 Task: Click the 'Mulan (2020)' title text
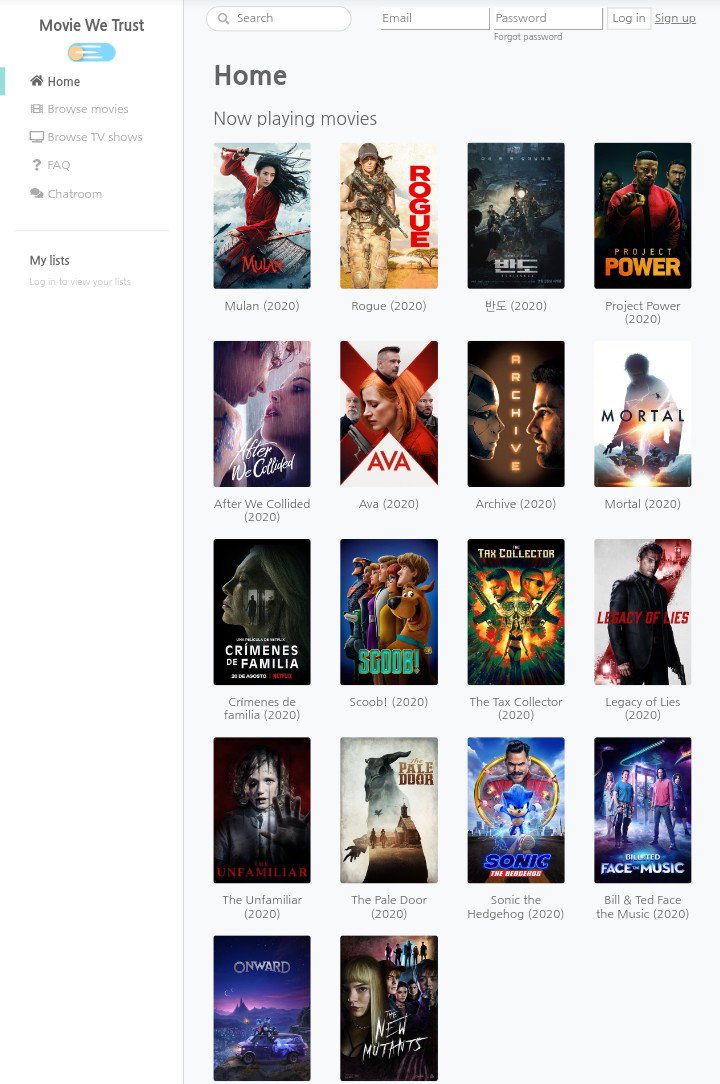(262, 306)
